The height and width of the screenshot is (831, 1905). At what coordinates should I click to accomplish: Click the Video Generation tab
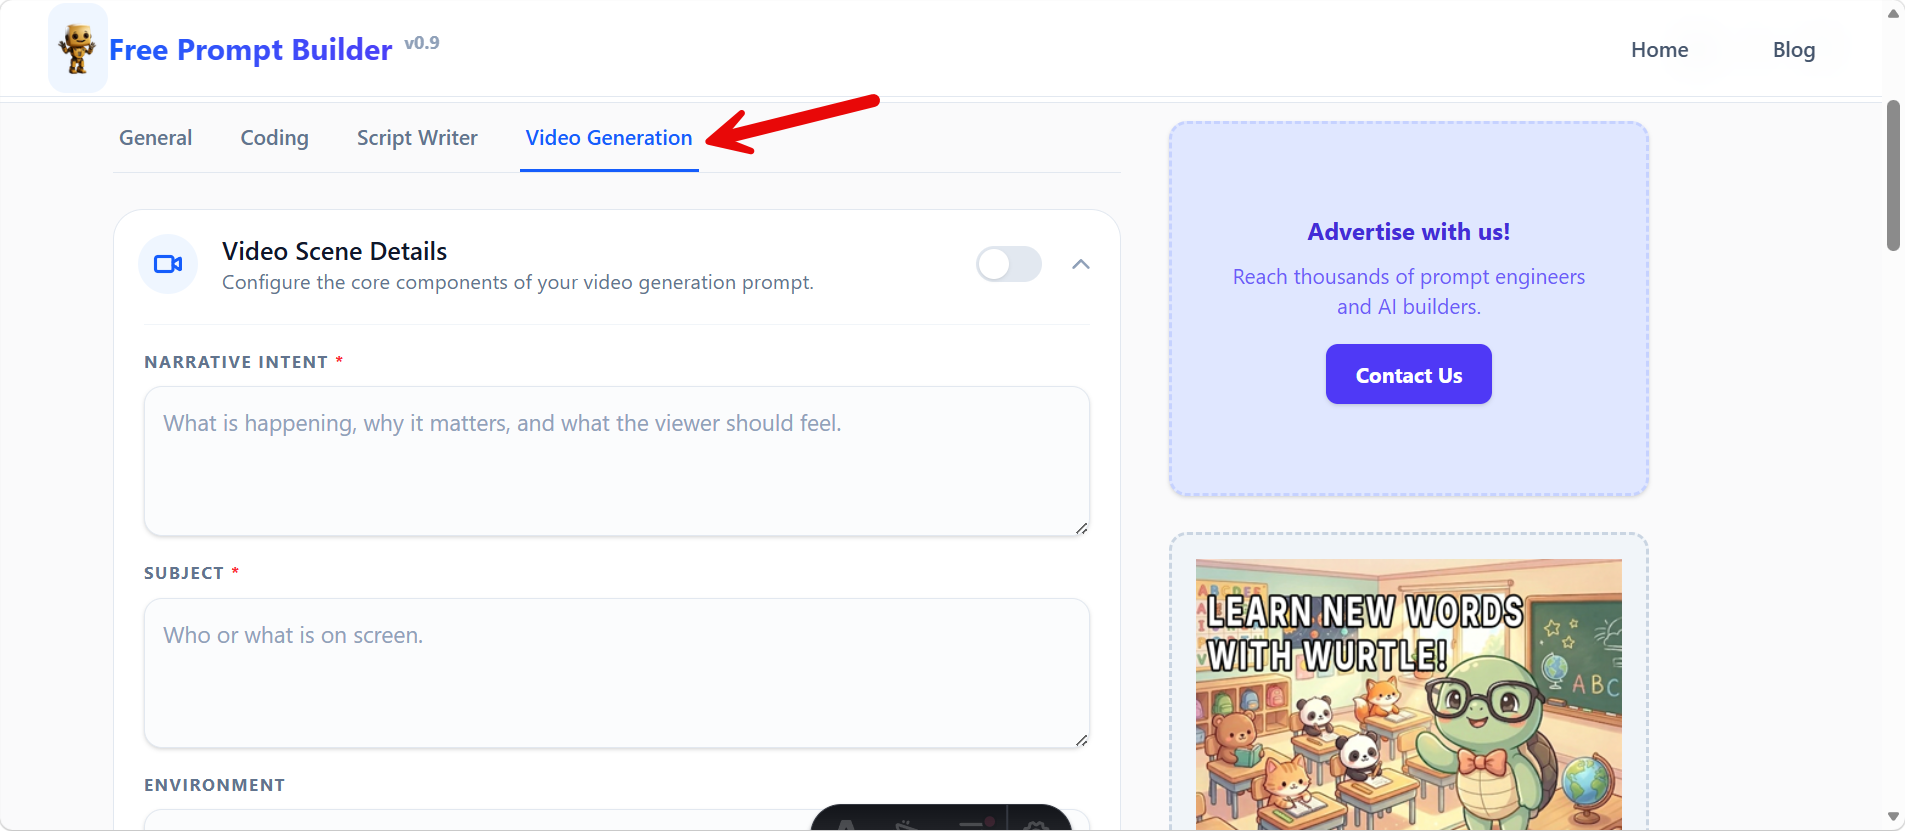pos(608,137)
